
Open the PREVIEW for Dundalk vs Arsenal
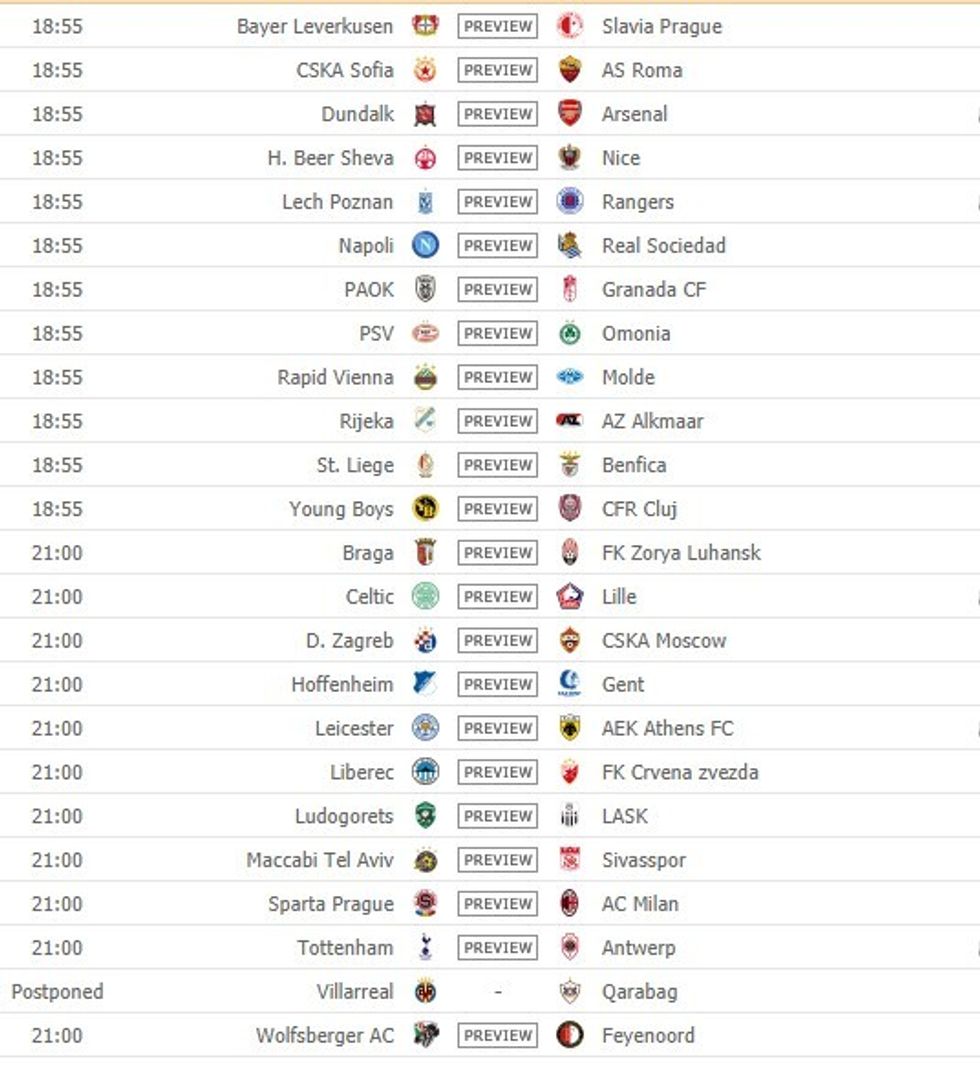497,114
